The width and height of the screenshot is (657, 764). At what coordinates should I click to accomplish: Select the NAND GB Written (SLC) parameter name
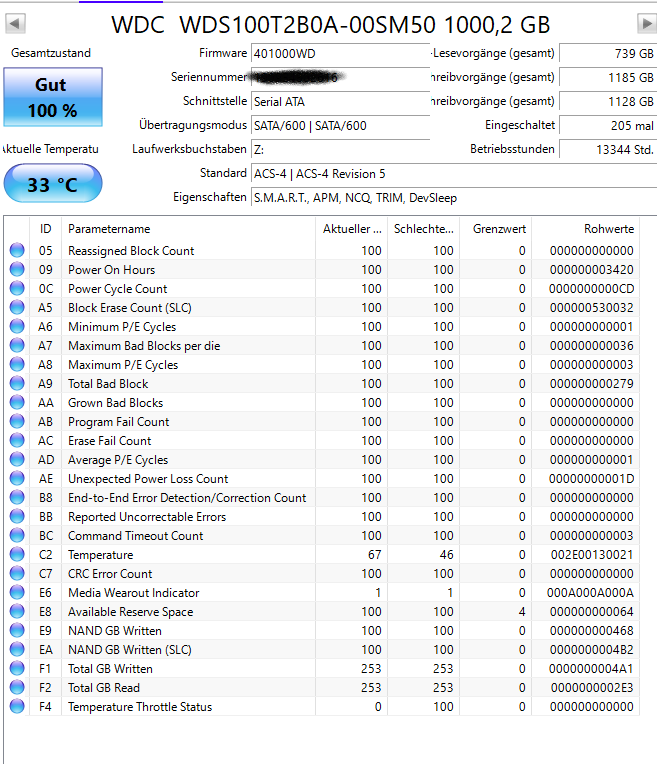click(130, 649)
